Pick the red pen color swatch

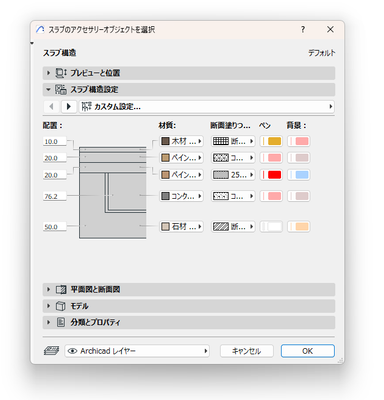271,175
